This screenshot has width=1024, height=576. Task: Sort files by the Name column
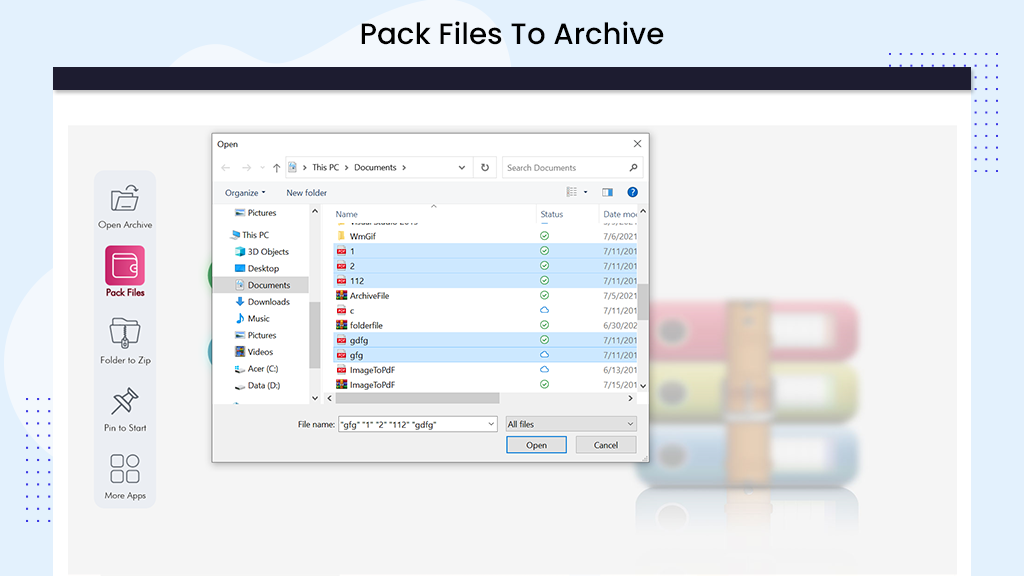[x=346, y=214]
